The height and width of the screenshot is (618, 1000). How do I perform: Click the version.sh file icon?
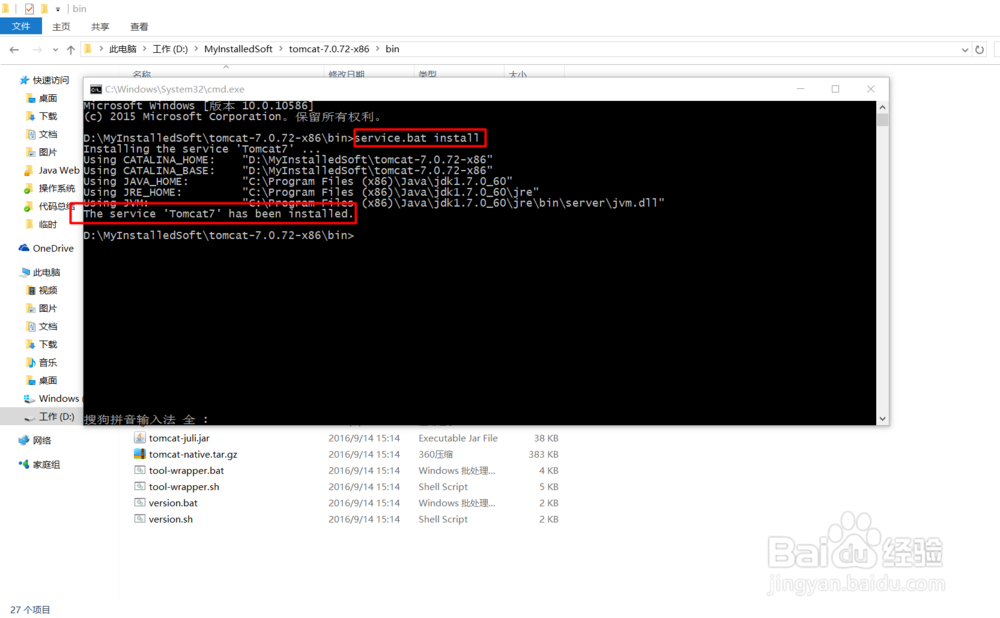click(140, 519)
